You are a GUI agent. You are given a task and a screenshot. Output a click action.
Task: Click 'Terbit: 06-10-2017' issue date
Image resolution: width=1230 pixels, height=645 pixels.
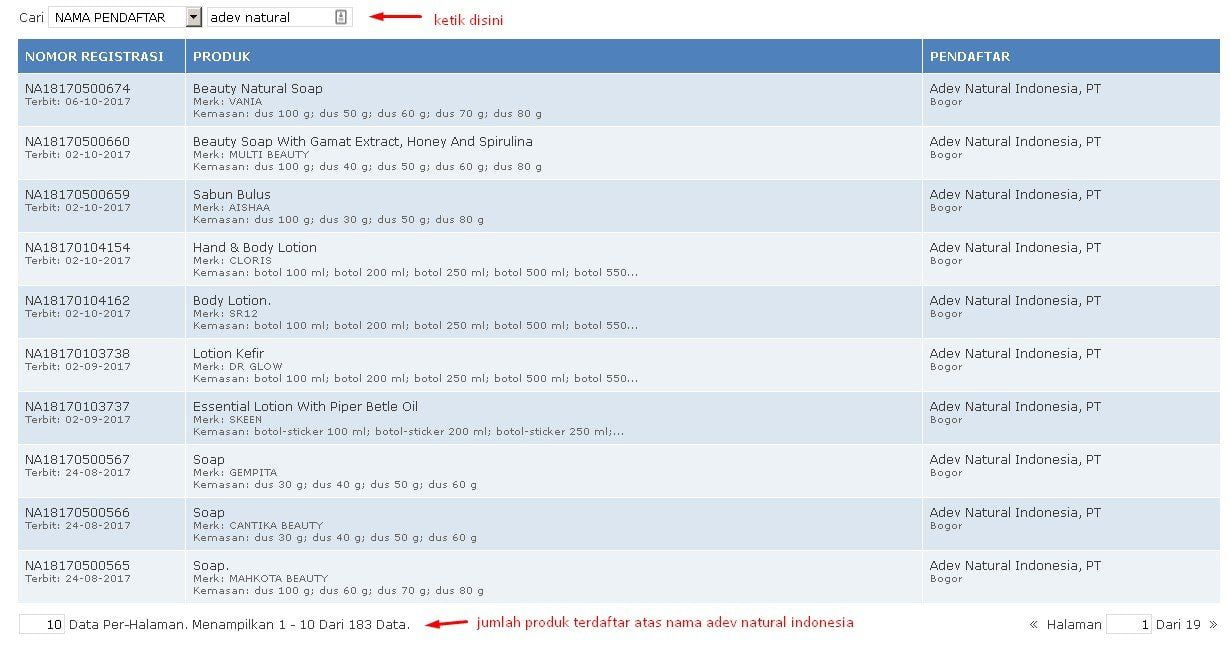coord(78,102)
